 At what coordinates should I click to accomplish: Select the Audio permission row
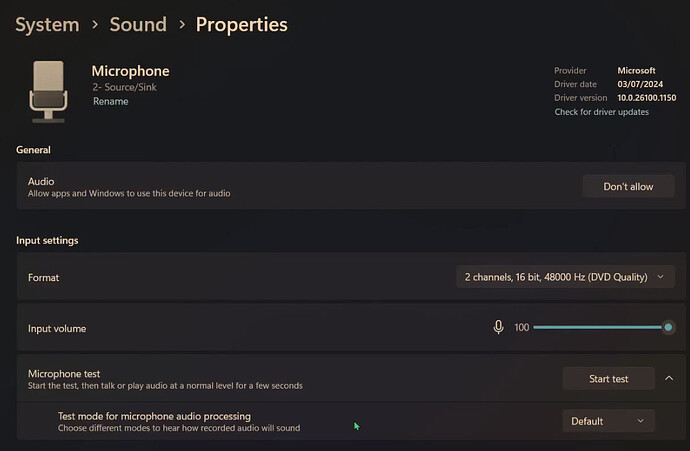pyautogui.click(x=300, y=187)
